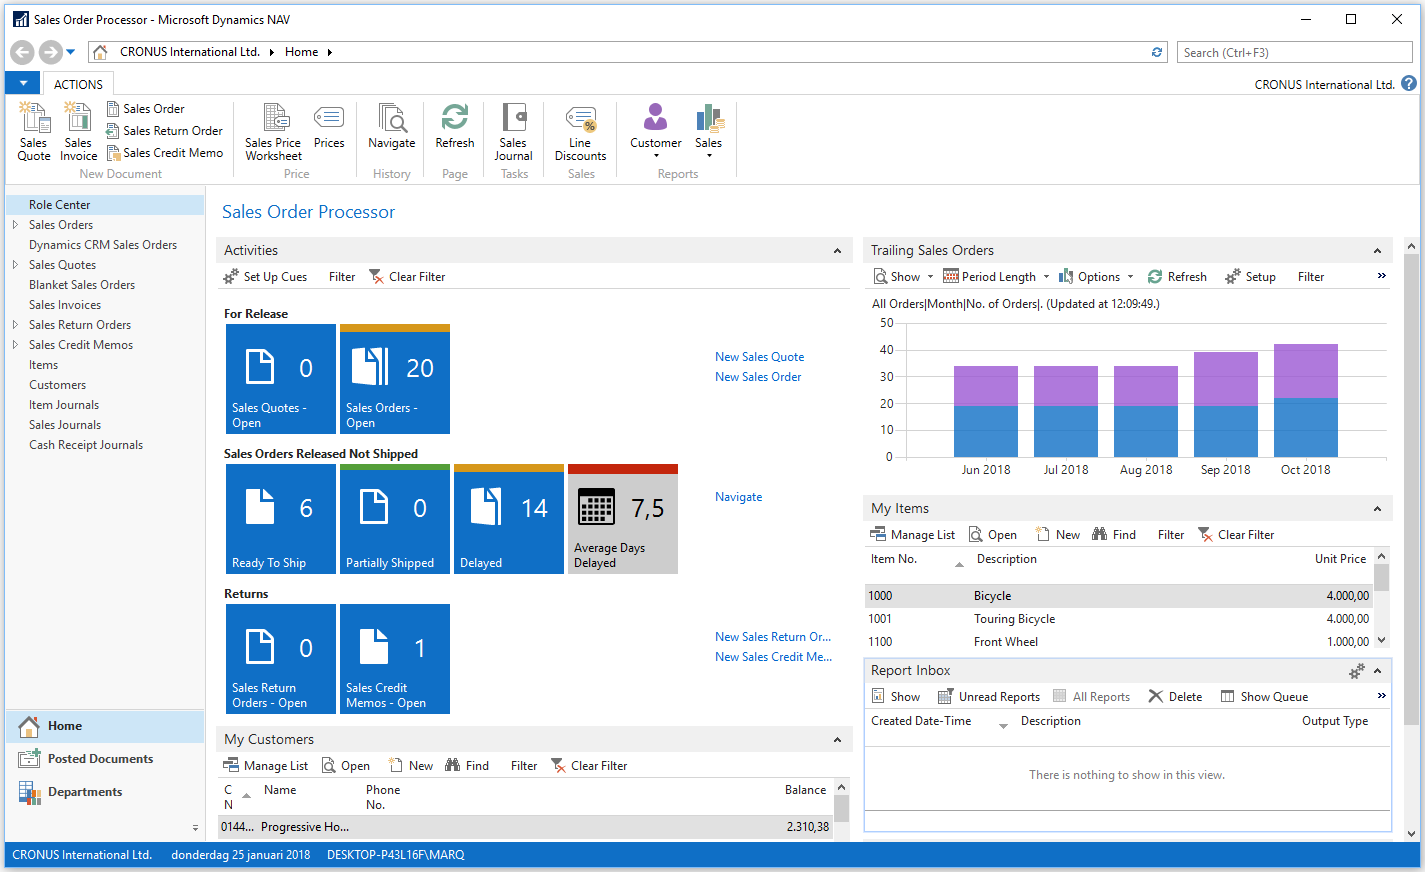Refresh the Trailing Sales Orders chart
Viewport: 1425px width, 872px height.
click(x=1177, y=277)
